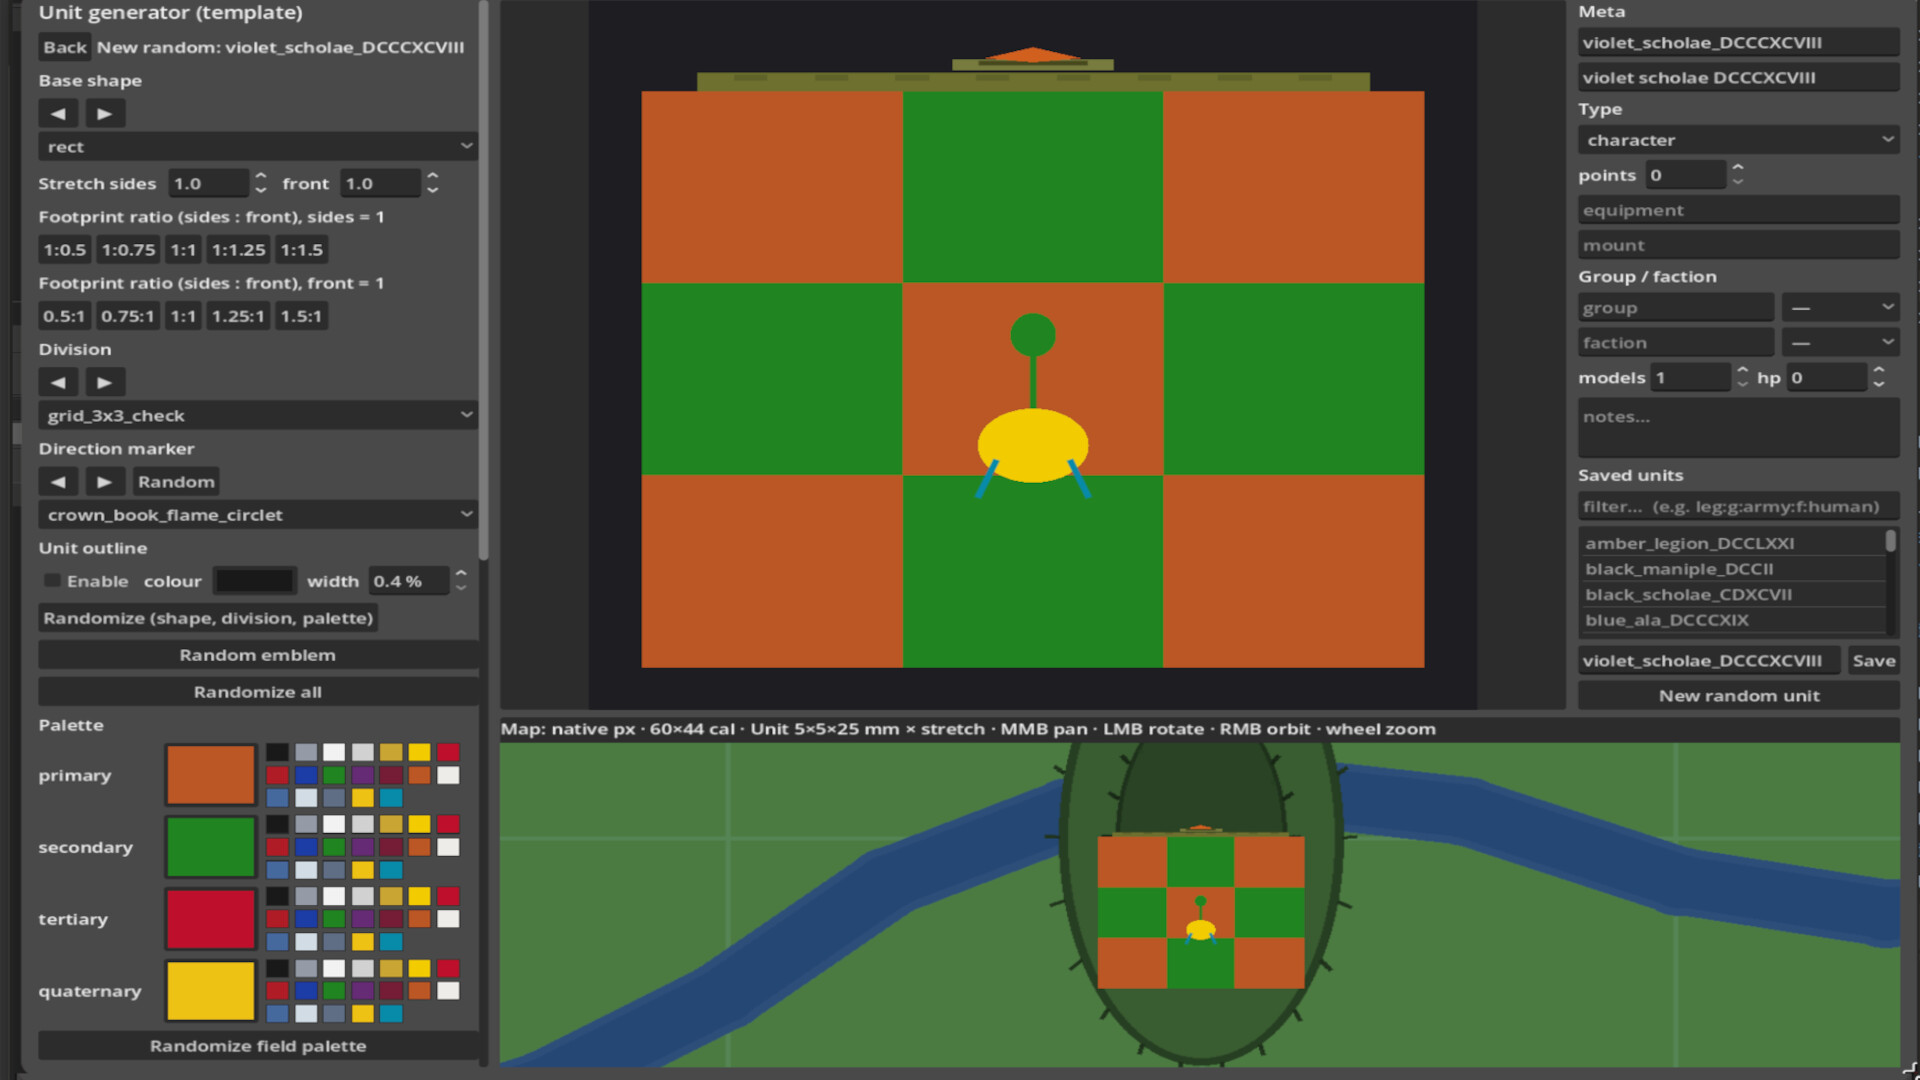Click the previous Base shape arrow
The height and width of the screenshot is (1080, 1920).
(58, 113)
